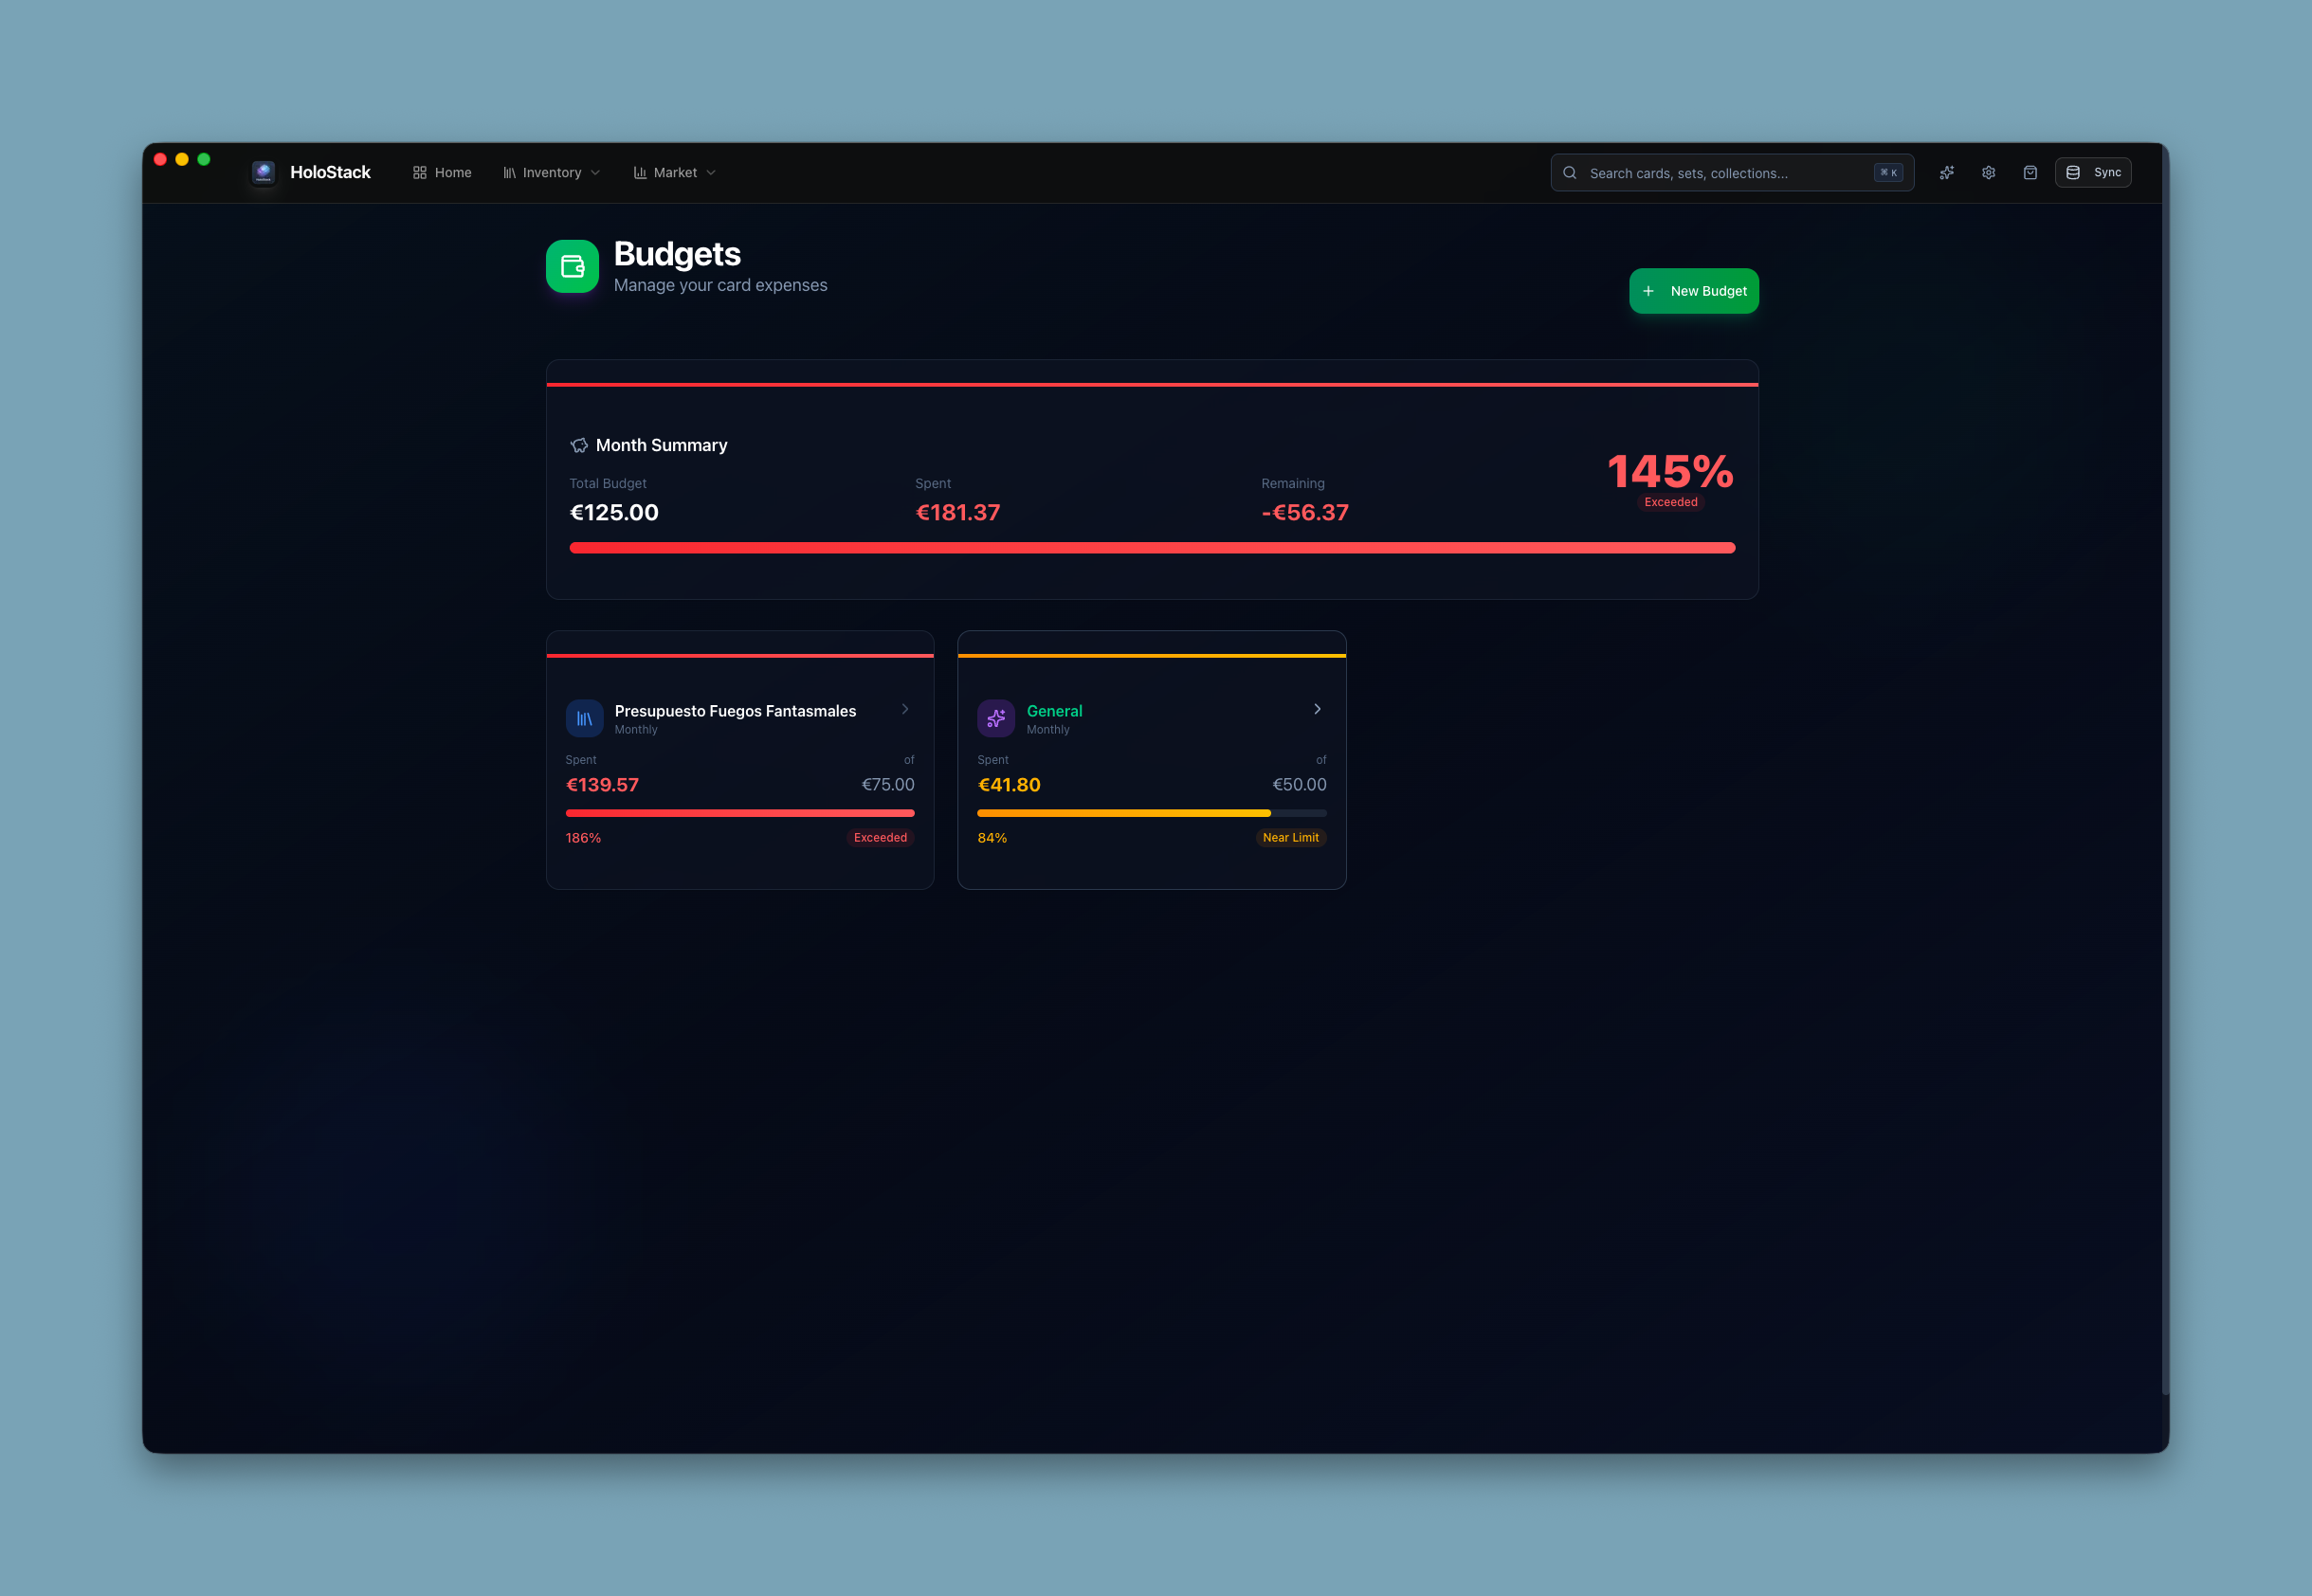Expand the Inventory dropdown menu
The width and height of the screenshot is (2312, 1596).
(551, 173)
